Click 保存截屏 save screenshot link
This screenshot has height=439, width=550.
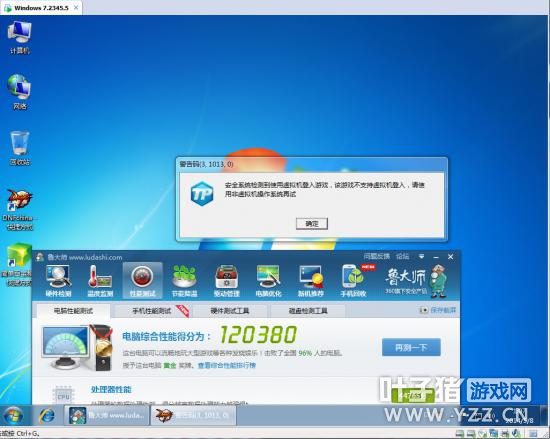point(438,310)
